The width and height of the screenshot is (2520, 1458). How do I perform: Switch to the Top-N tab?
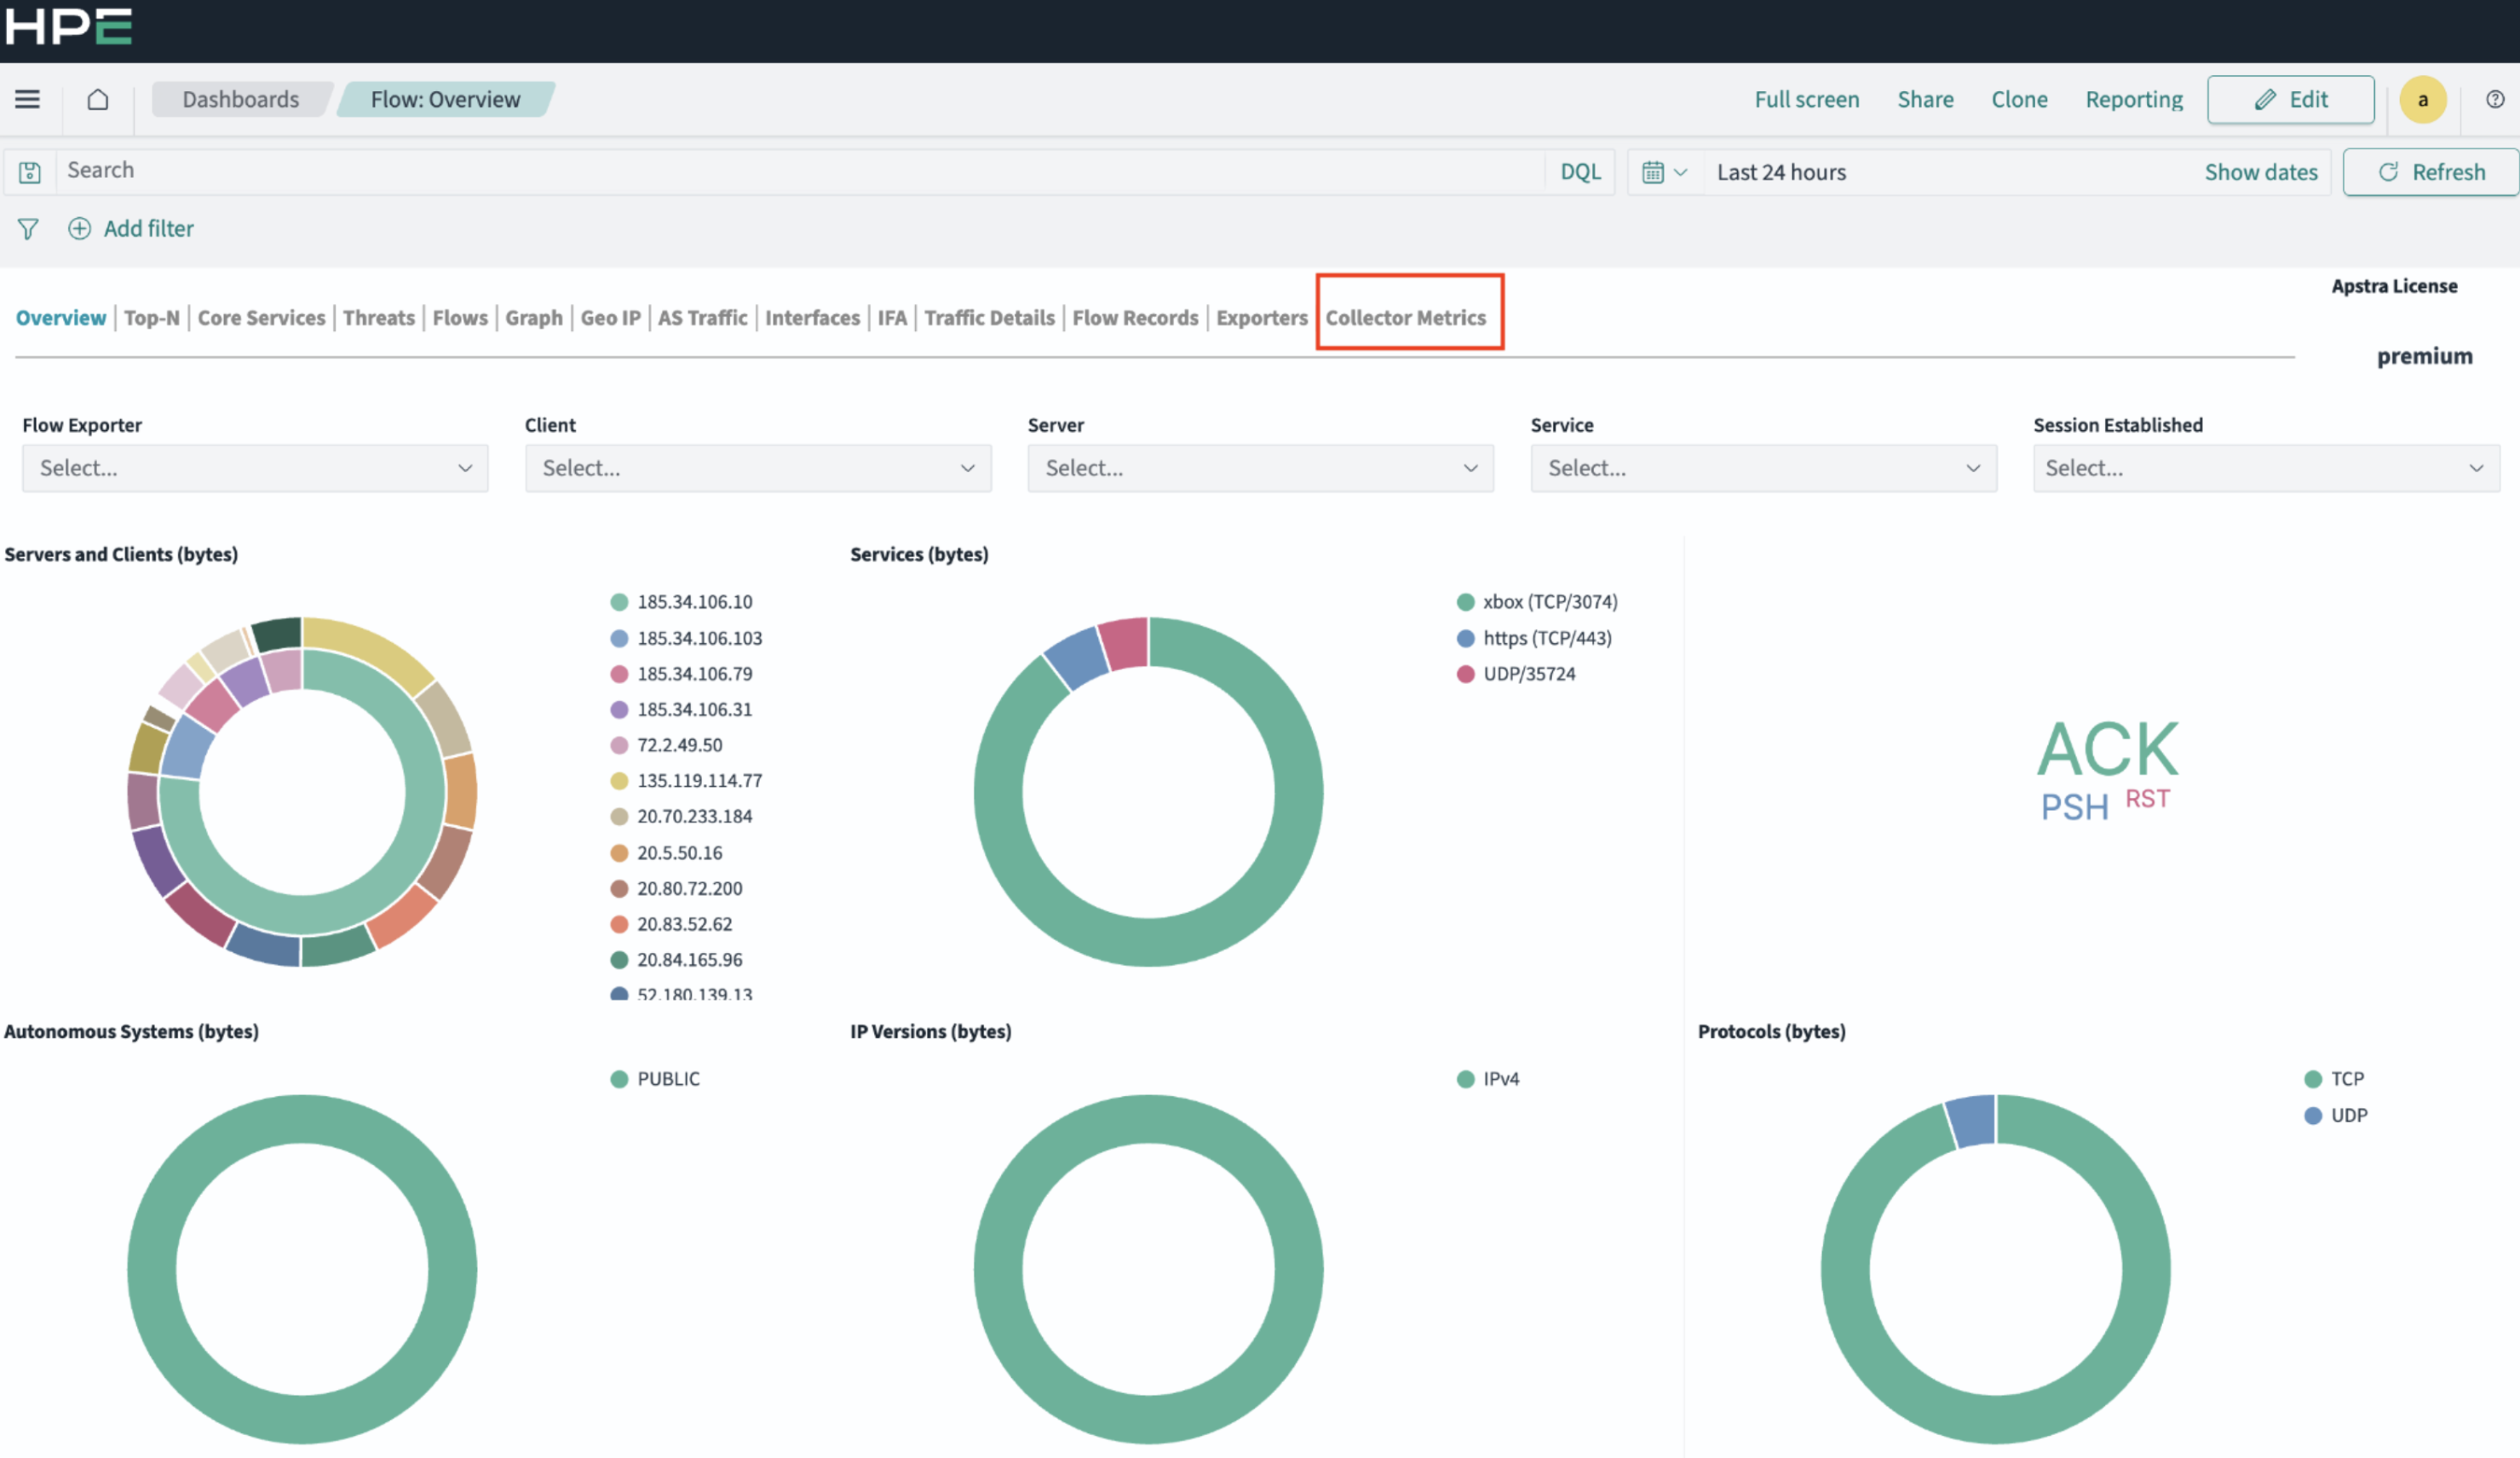point(152,318)
